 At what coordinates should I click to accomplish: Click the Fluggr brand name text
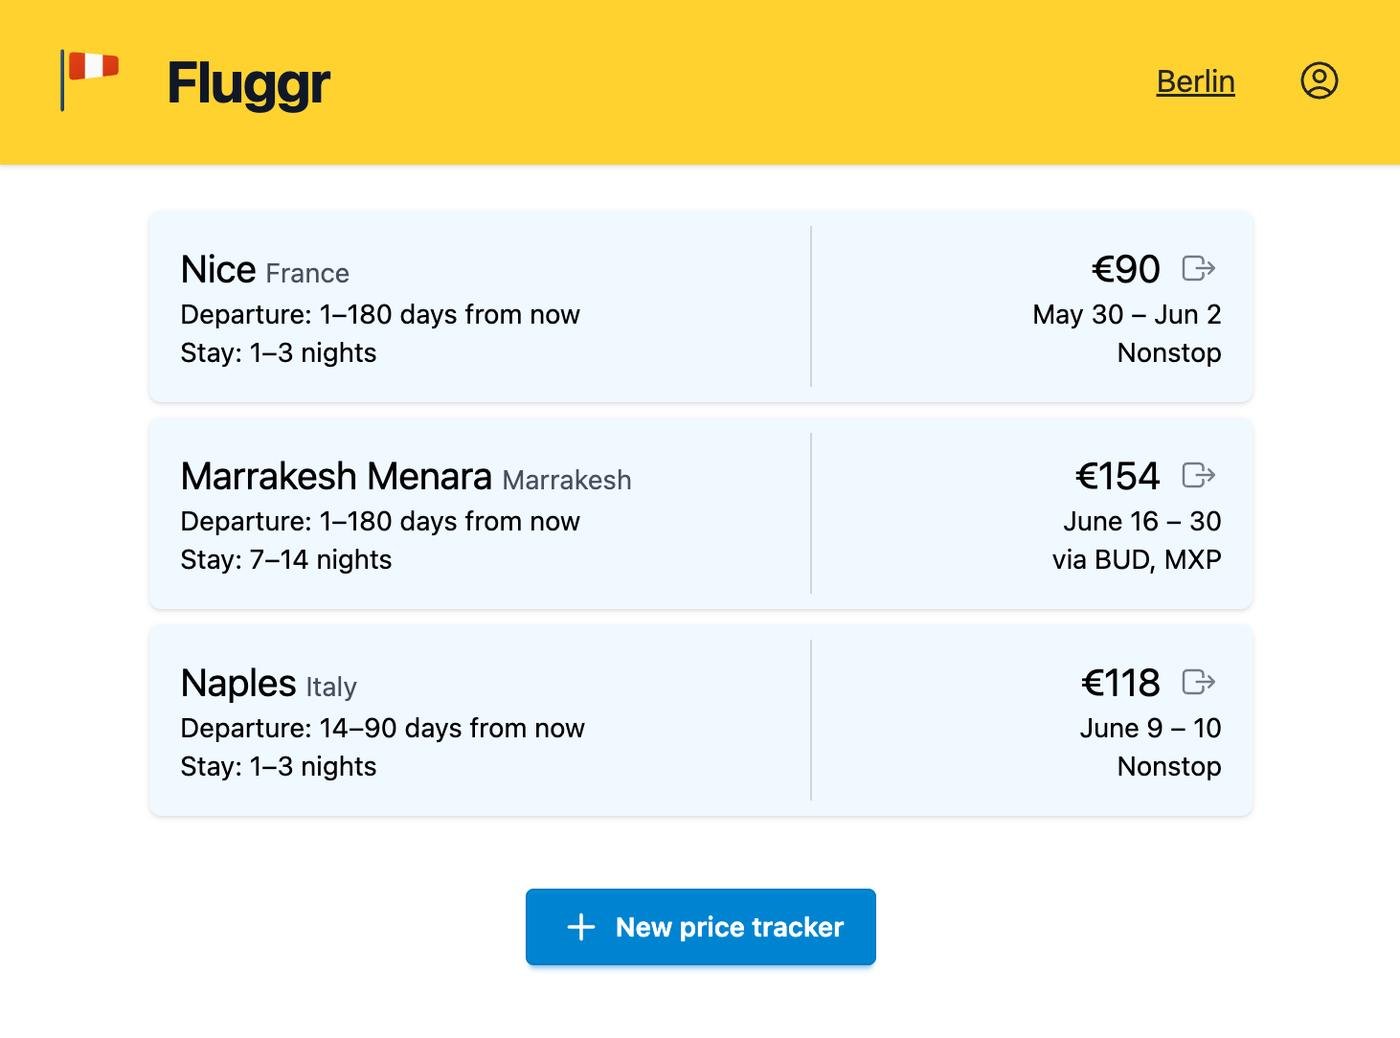248,82
